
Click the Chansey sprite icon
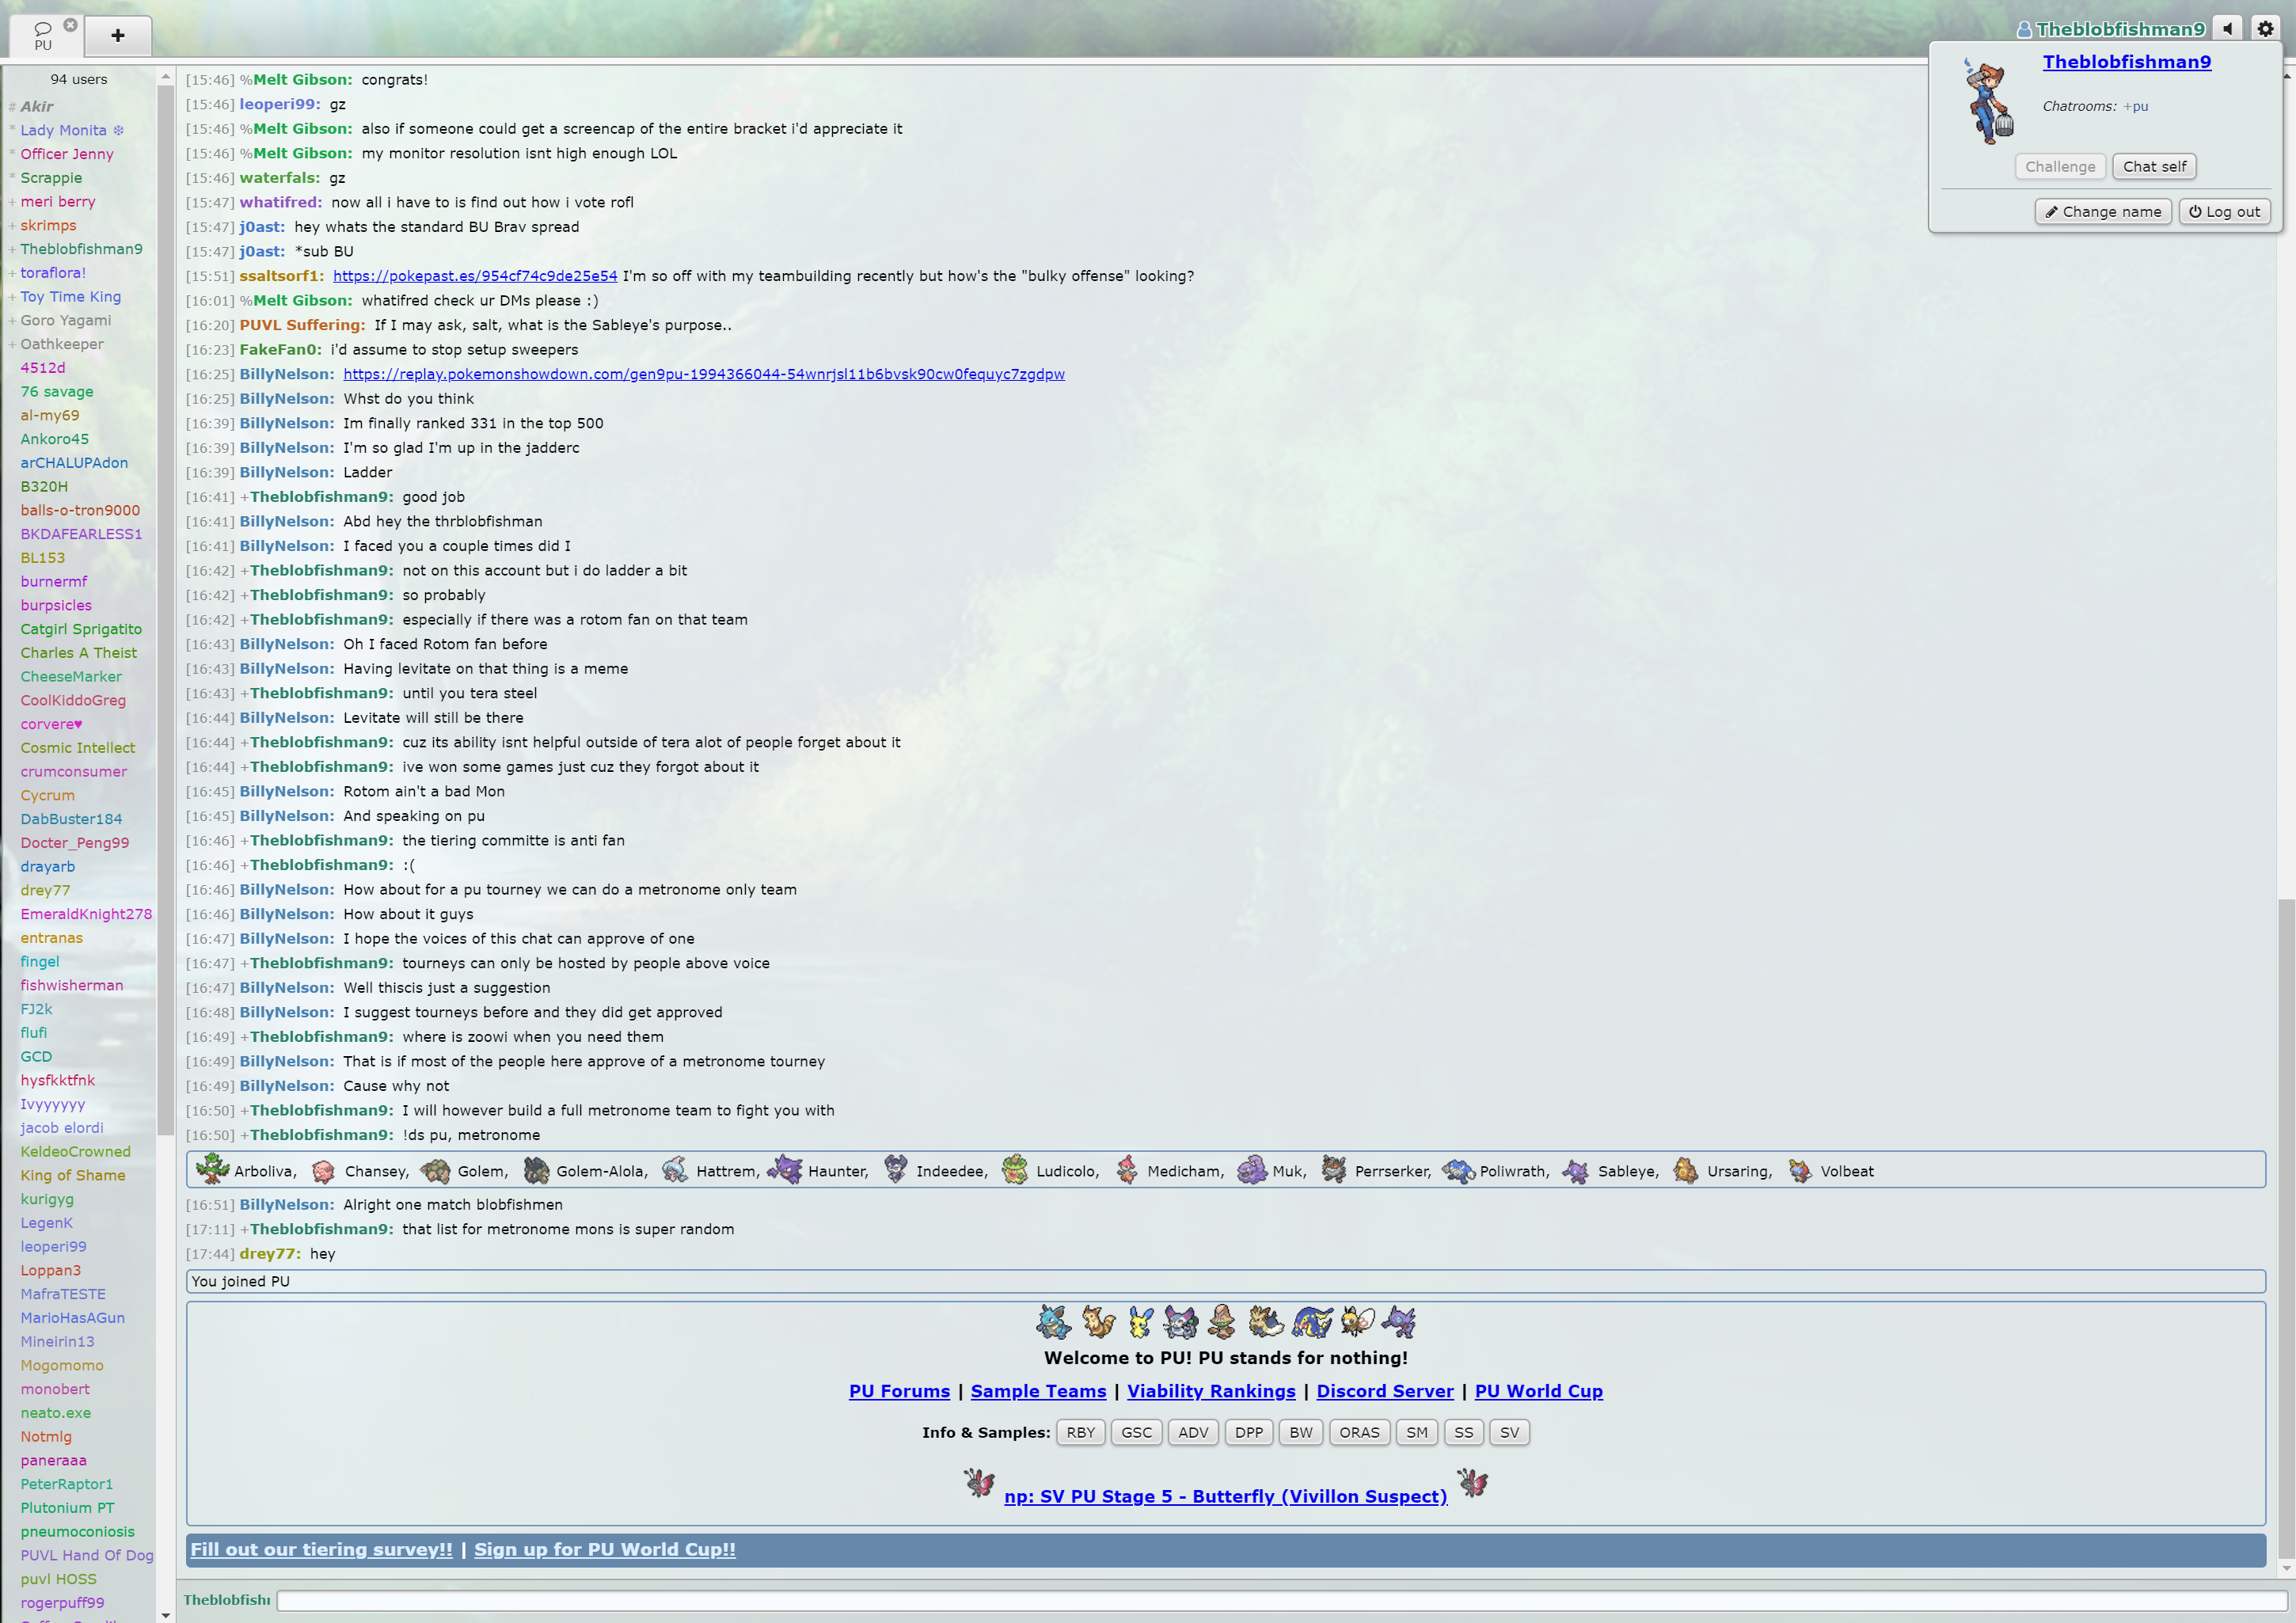coord(323,1170)
